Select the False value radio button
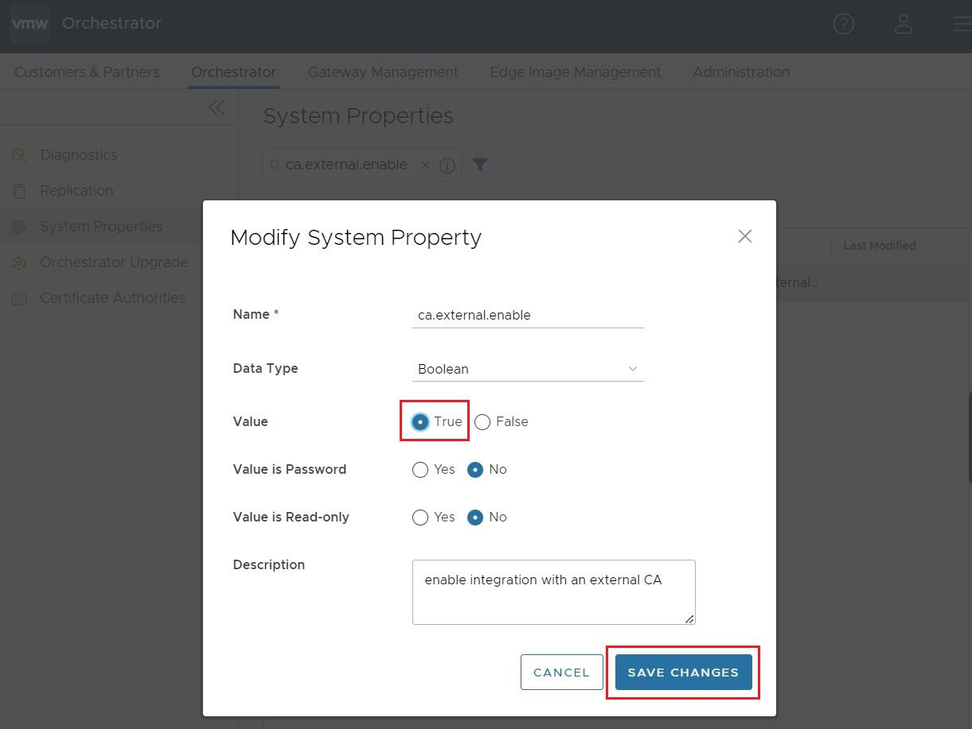The image size is (972, 729). point(483,422)
